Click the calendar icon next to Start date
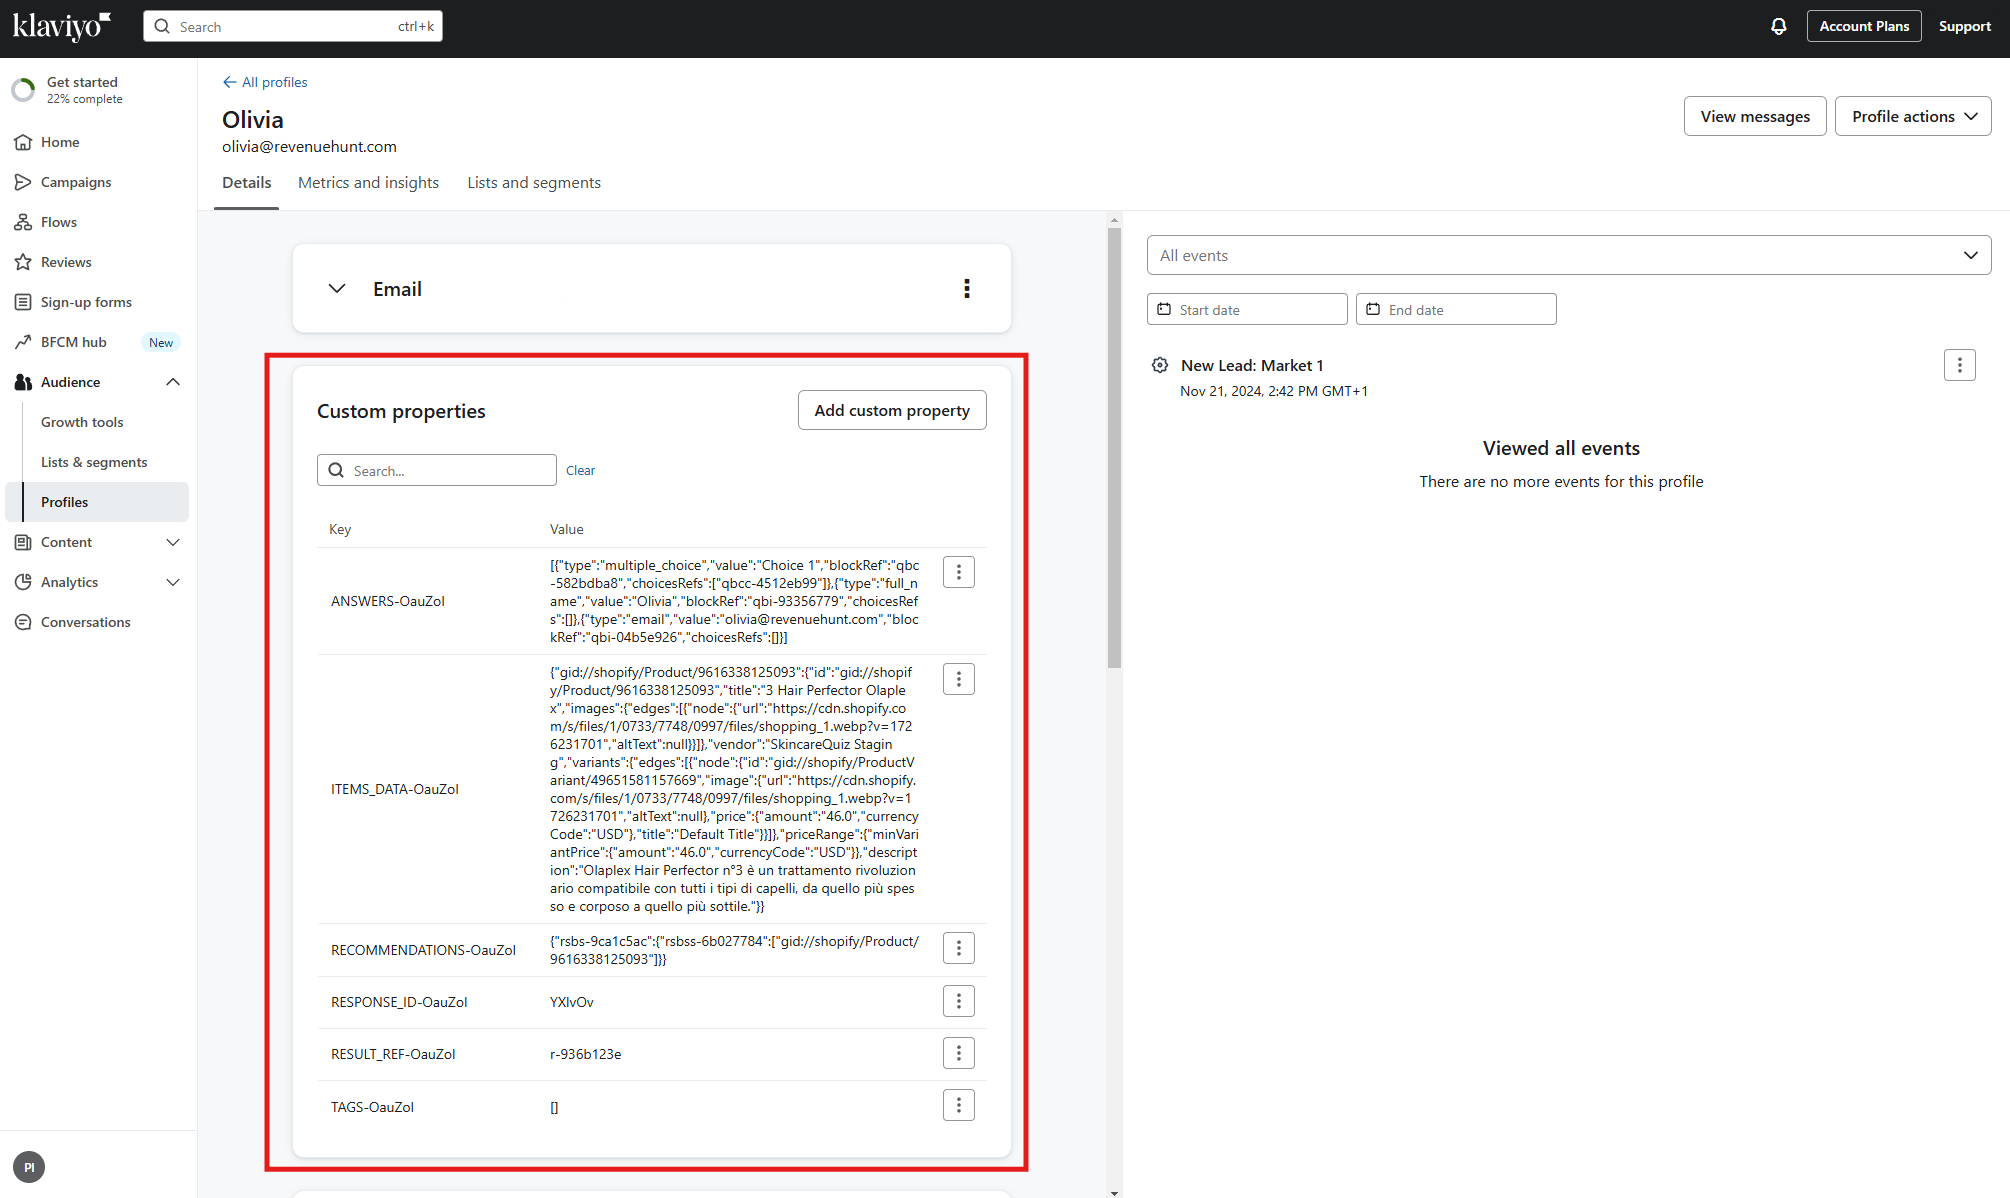The image size is (2010, 1198). [1165, 308]
